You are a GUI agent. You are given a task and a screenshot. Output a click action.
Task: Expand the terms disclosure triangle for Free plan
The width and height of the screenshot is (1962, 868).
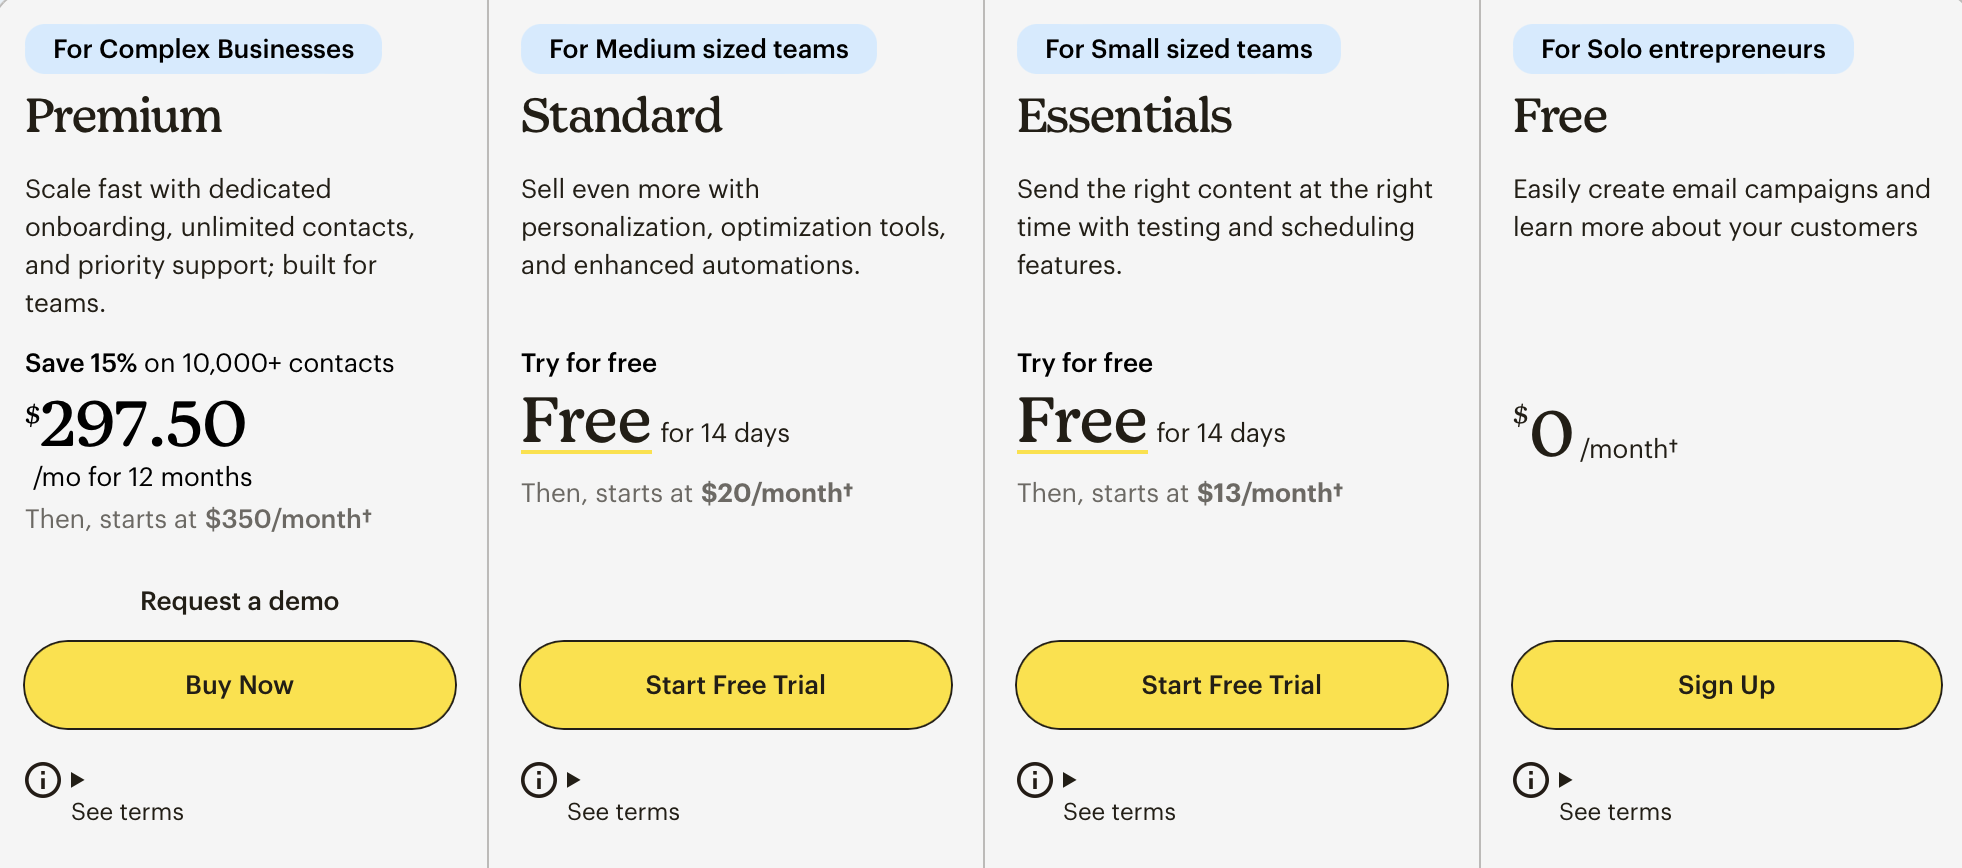pos(1564,782)
